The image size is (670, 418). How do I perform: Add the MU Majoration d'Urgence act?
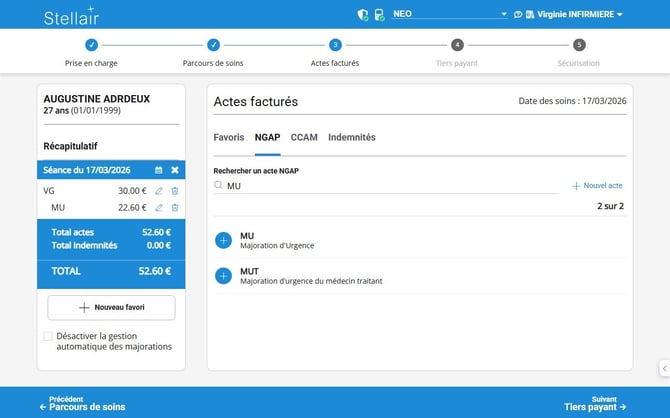[x=223, y=241]
